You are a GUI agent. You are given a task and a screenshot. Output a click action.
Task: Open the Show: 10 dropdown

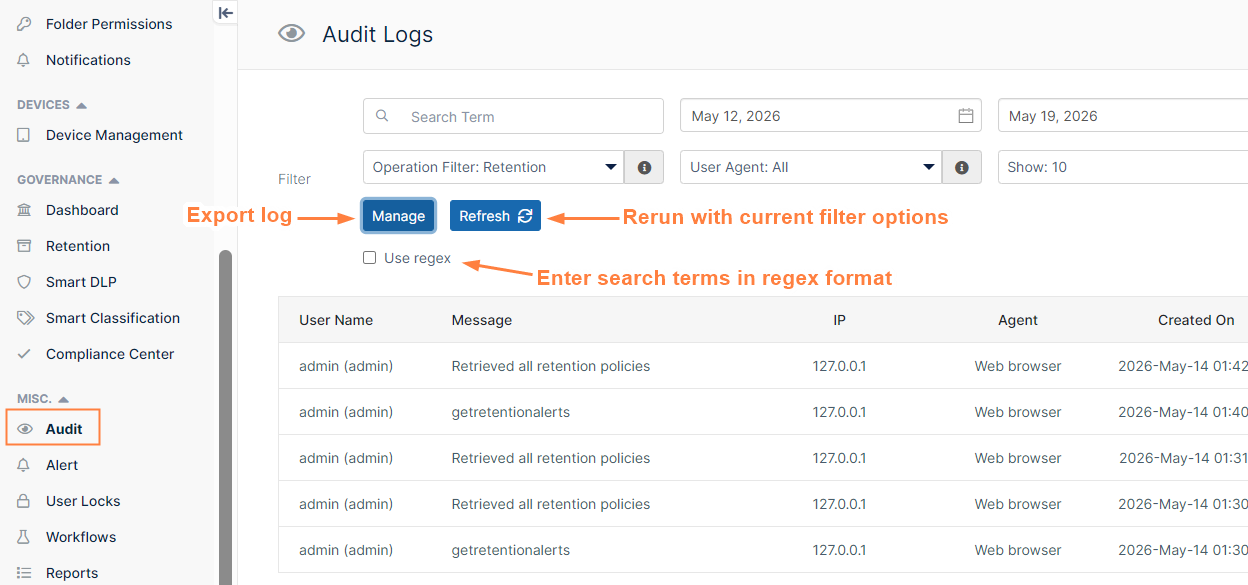tap(1123, 167)
